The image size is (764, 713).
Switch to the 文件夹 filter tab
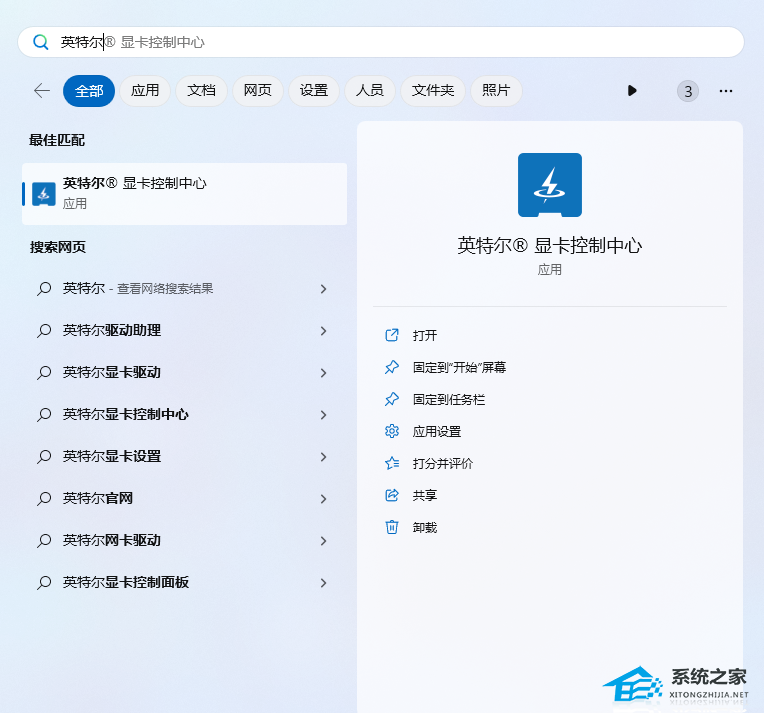433,91
